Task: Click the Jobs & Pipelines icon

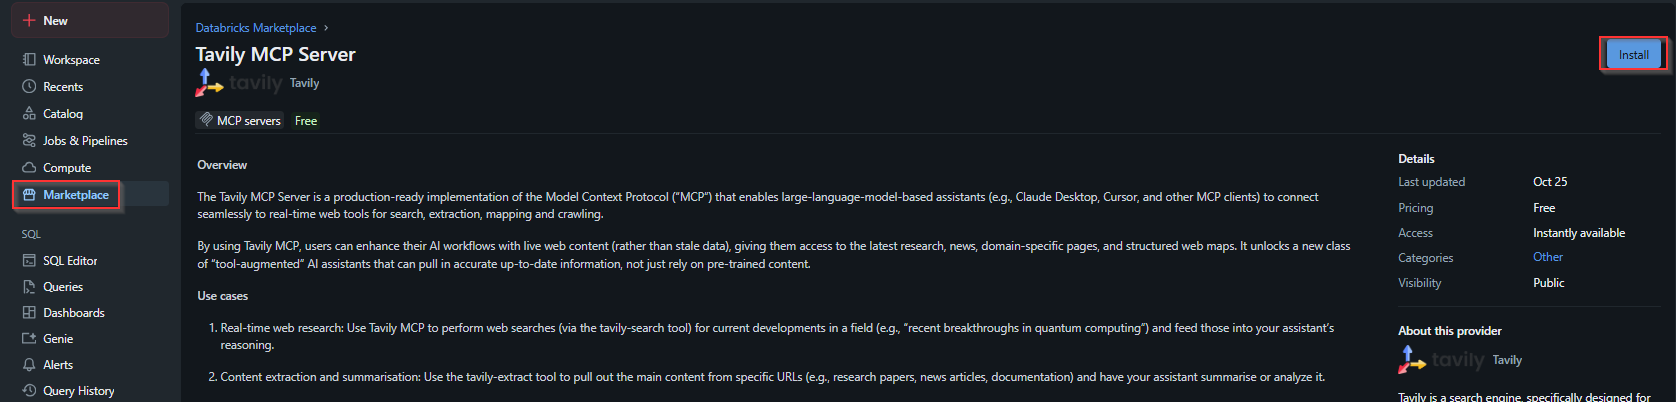Action: tap(29, 141)
